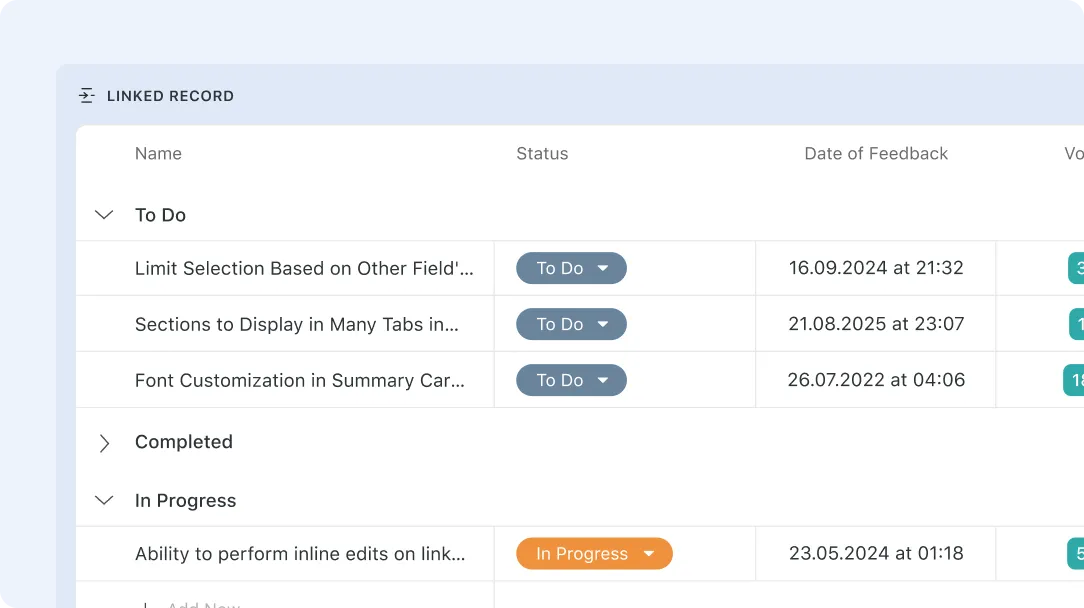
Task: Open status dropdown for Font Customization row
Action: tap(571, 380)
